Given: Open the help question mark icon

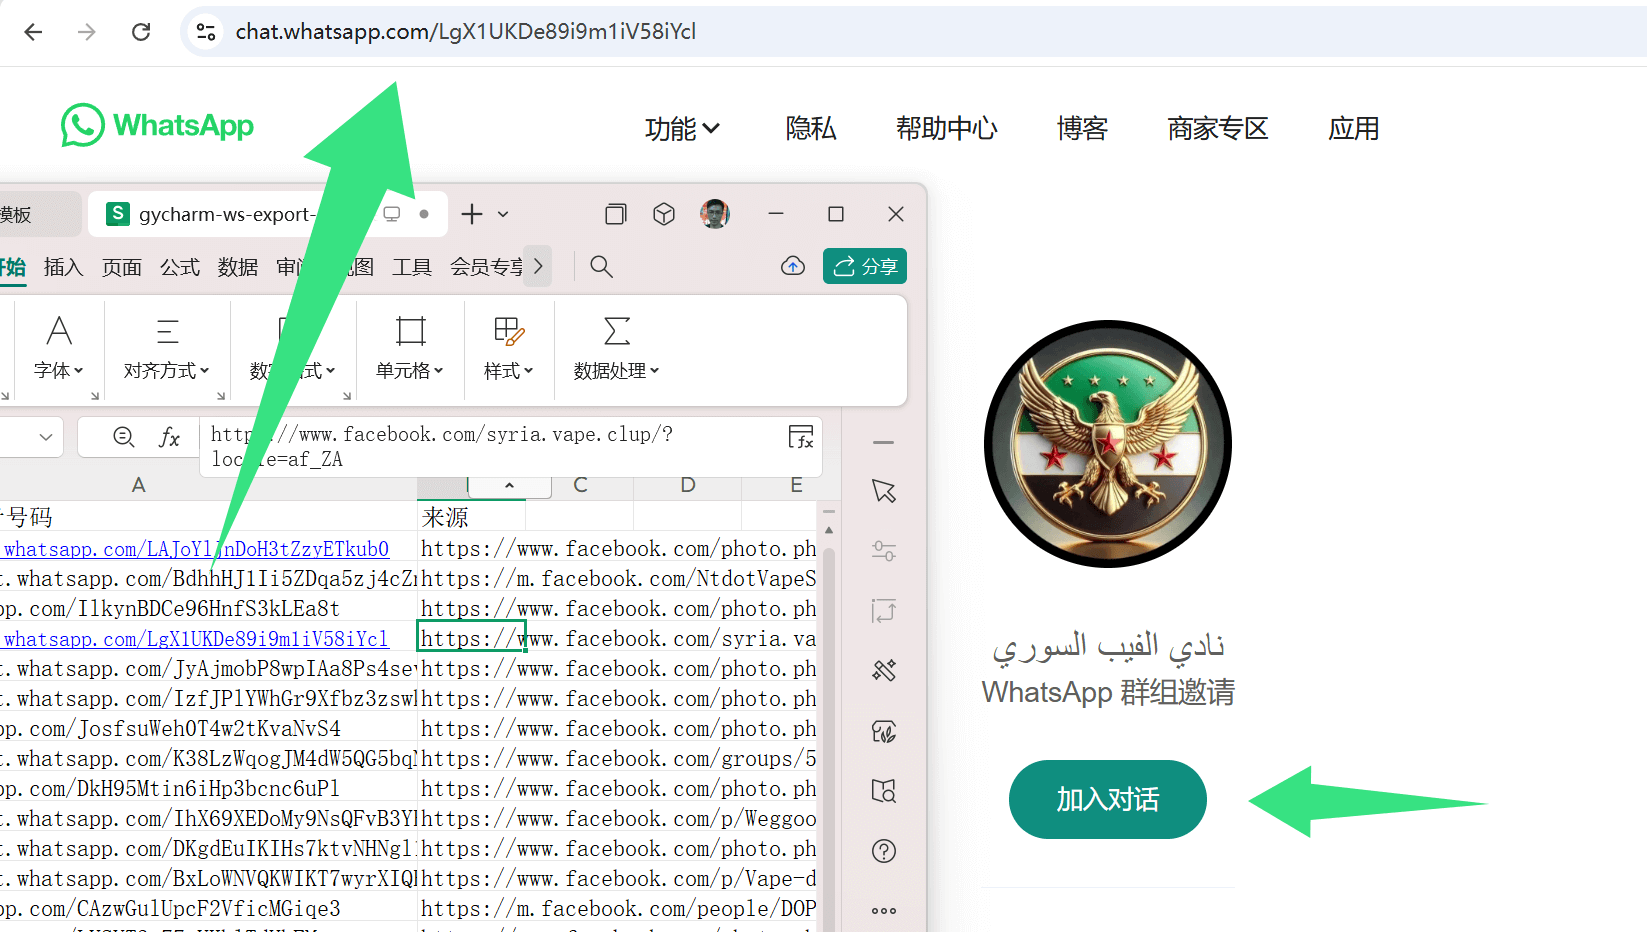Looking at the screenshot, I should coord(883,851).
